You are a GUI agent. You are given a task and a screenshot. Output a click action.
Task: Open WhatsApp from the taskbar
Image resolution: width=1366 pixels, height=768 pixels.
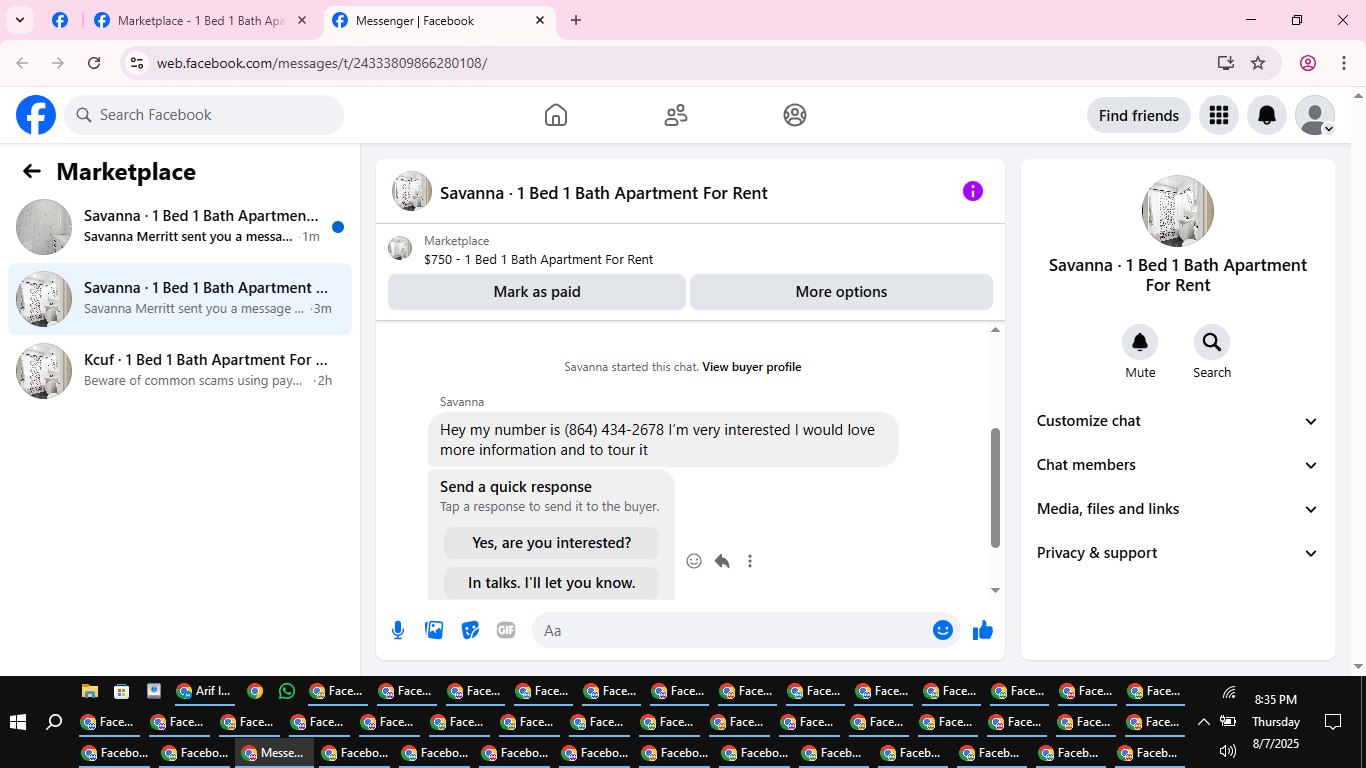point(288,691)
